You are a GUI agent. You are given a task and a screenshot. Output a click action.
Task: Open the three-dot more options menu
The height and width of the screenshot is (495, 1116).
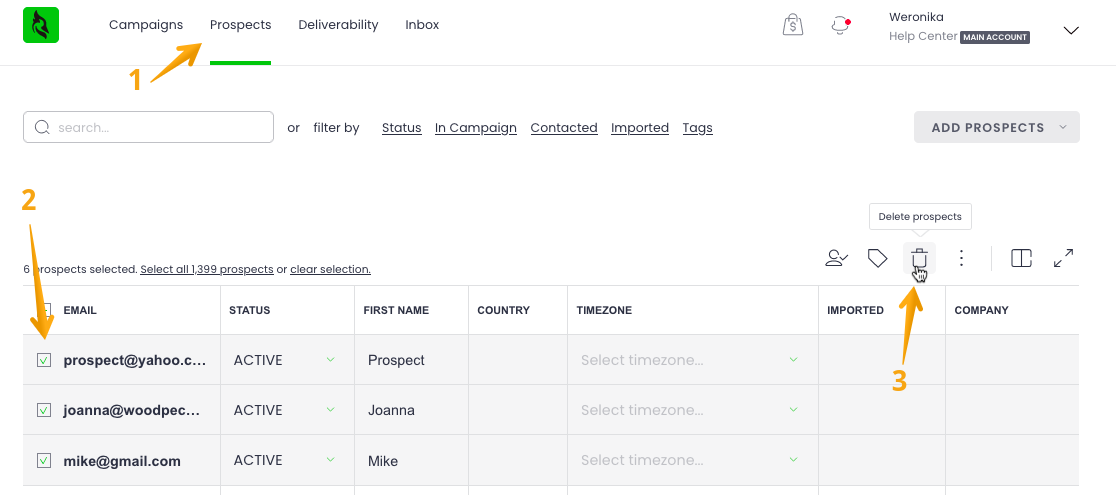(x=961, y=259)
